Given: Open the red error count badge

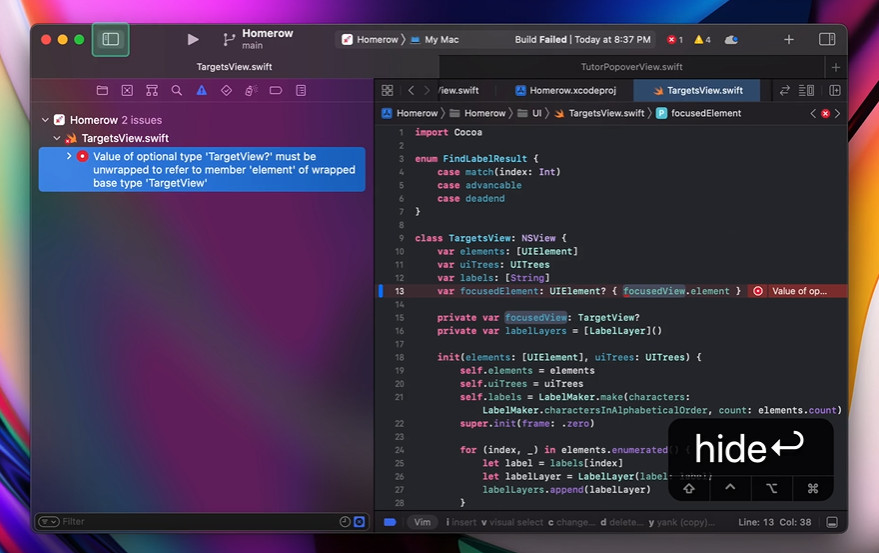Looking at the screenshot, I should click(674, 40).
